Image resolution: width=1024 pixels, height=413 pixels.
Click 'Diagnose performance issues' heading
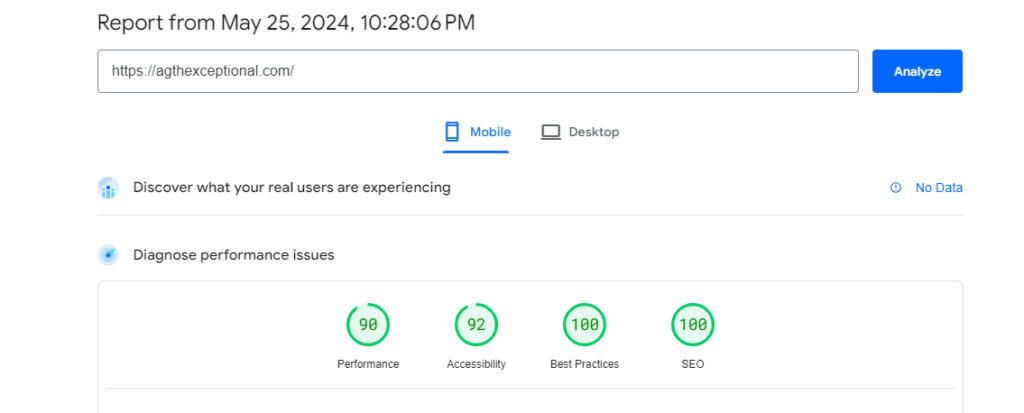point(234,255)
